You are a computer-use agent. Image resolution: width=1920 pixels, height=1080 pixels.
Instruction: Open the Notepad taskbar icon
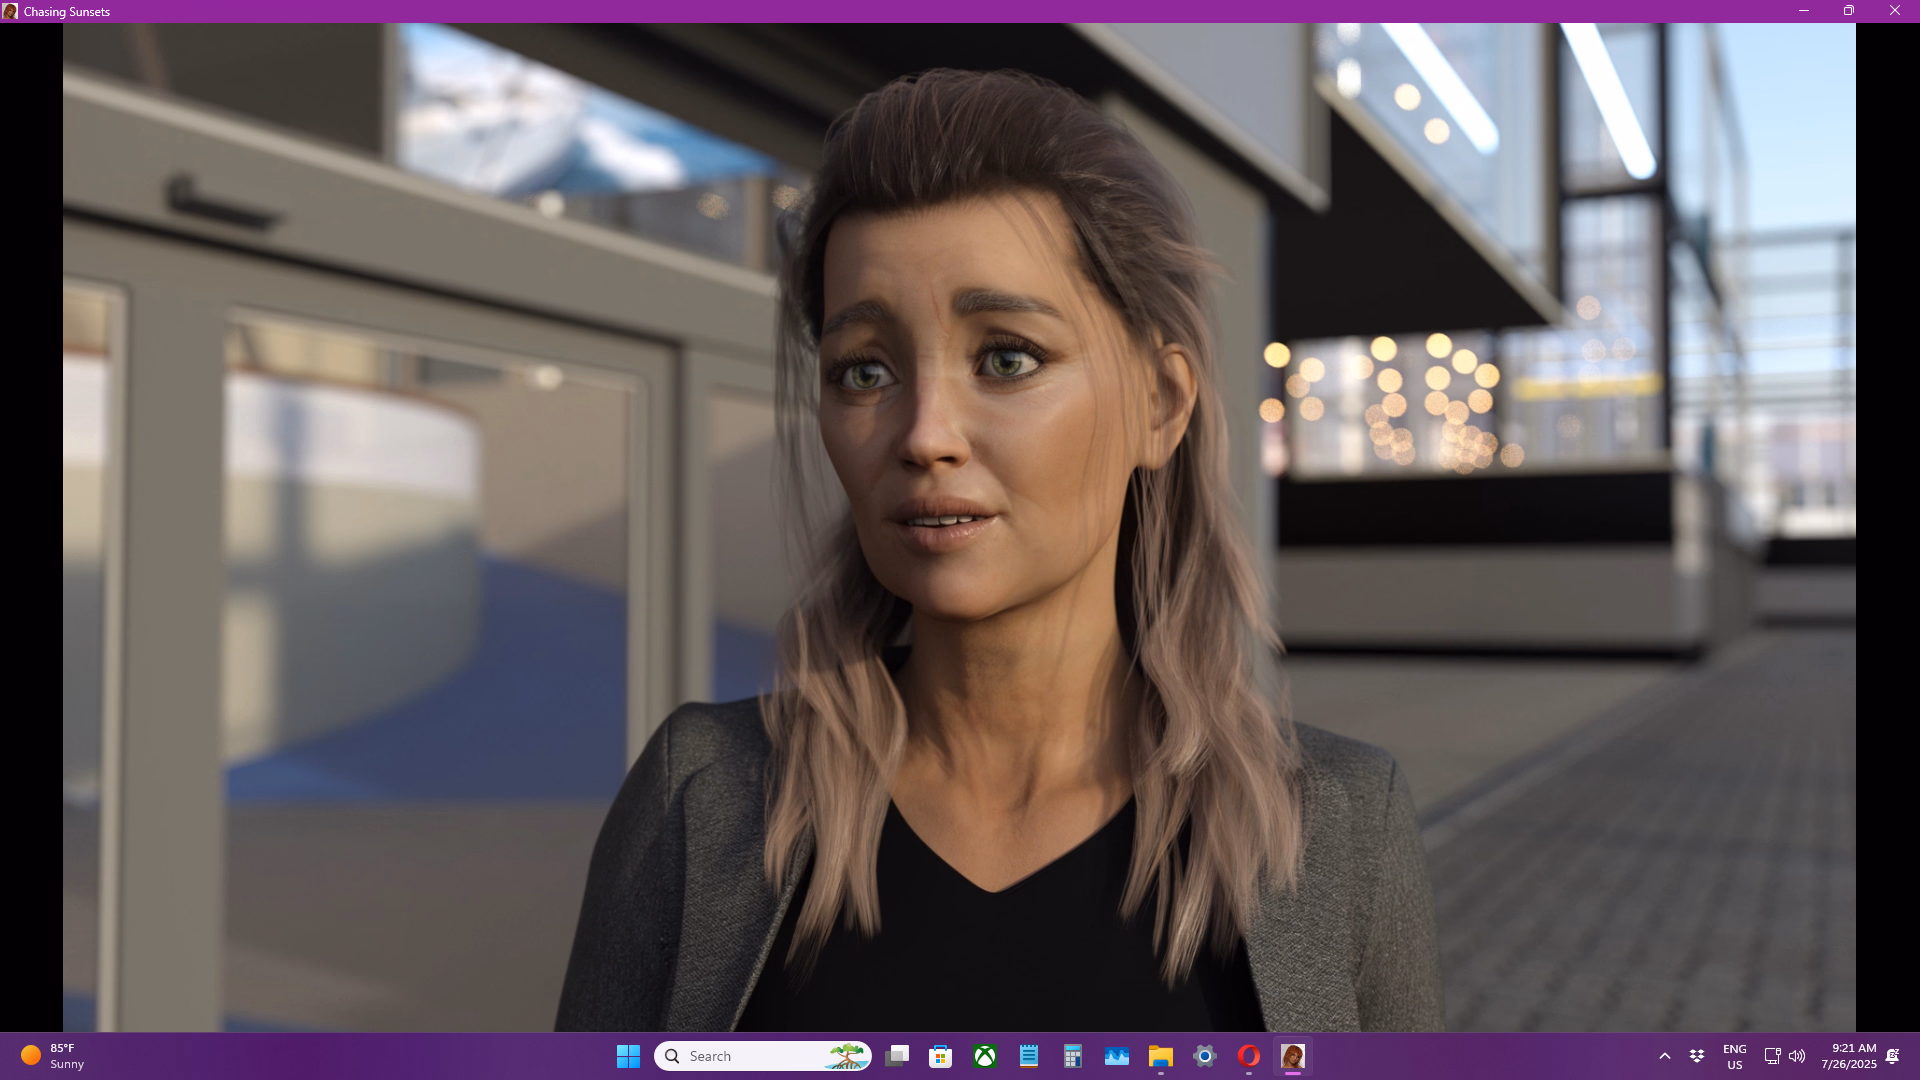point(1029,1056)
